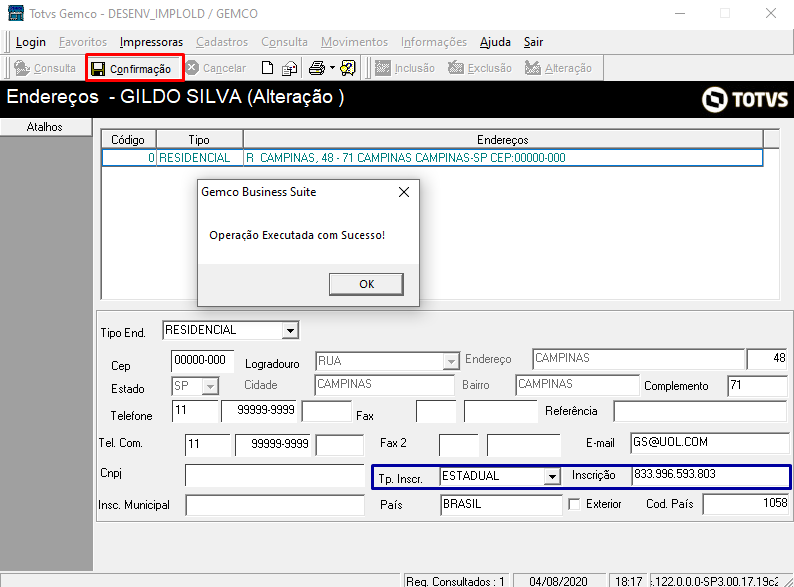Click the Referência input field
The image size is (794, 587).
pyautogui.click(x=700, y=411)
